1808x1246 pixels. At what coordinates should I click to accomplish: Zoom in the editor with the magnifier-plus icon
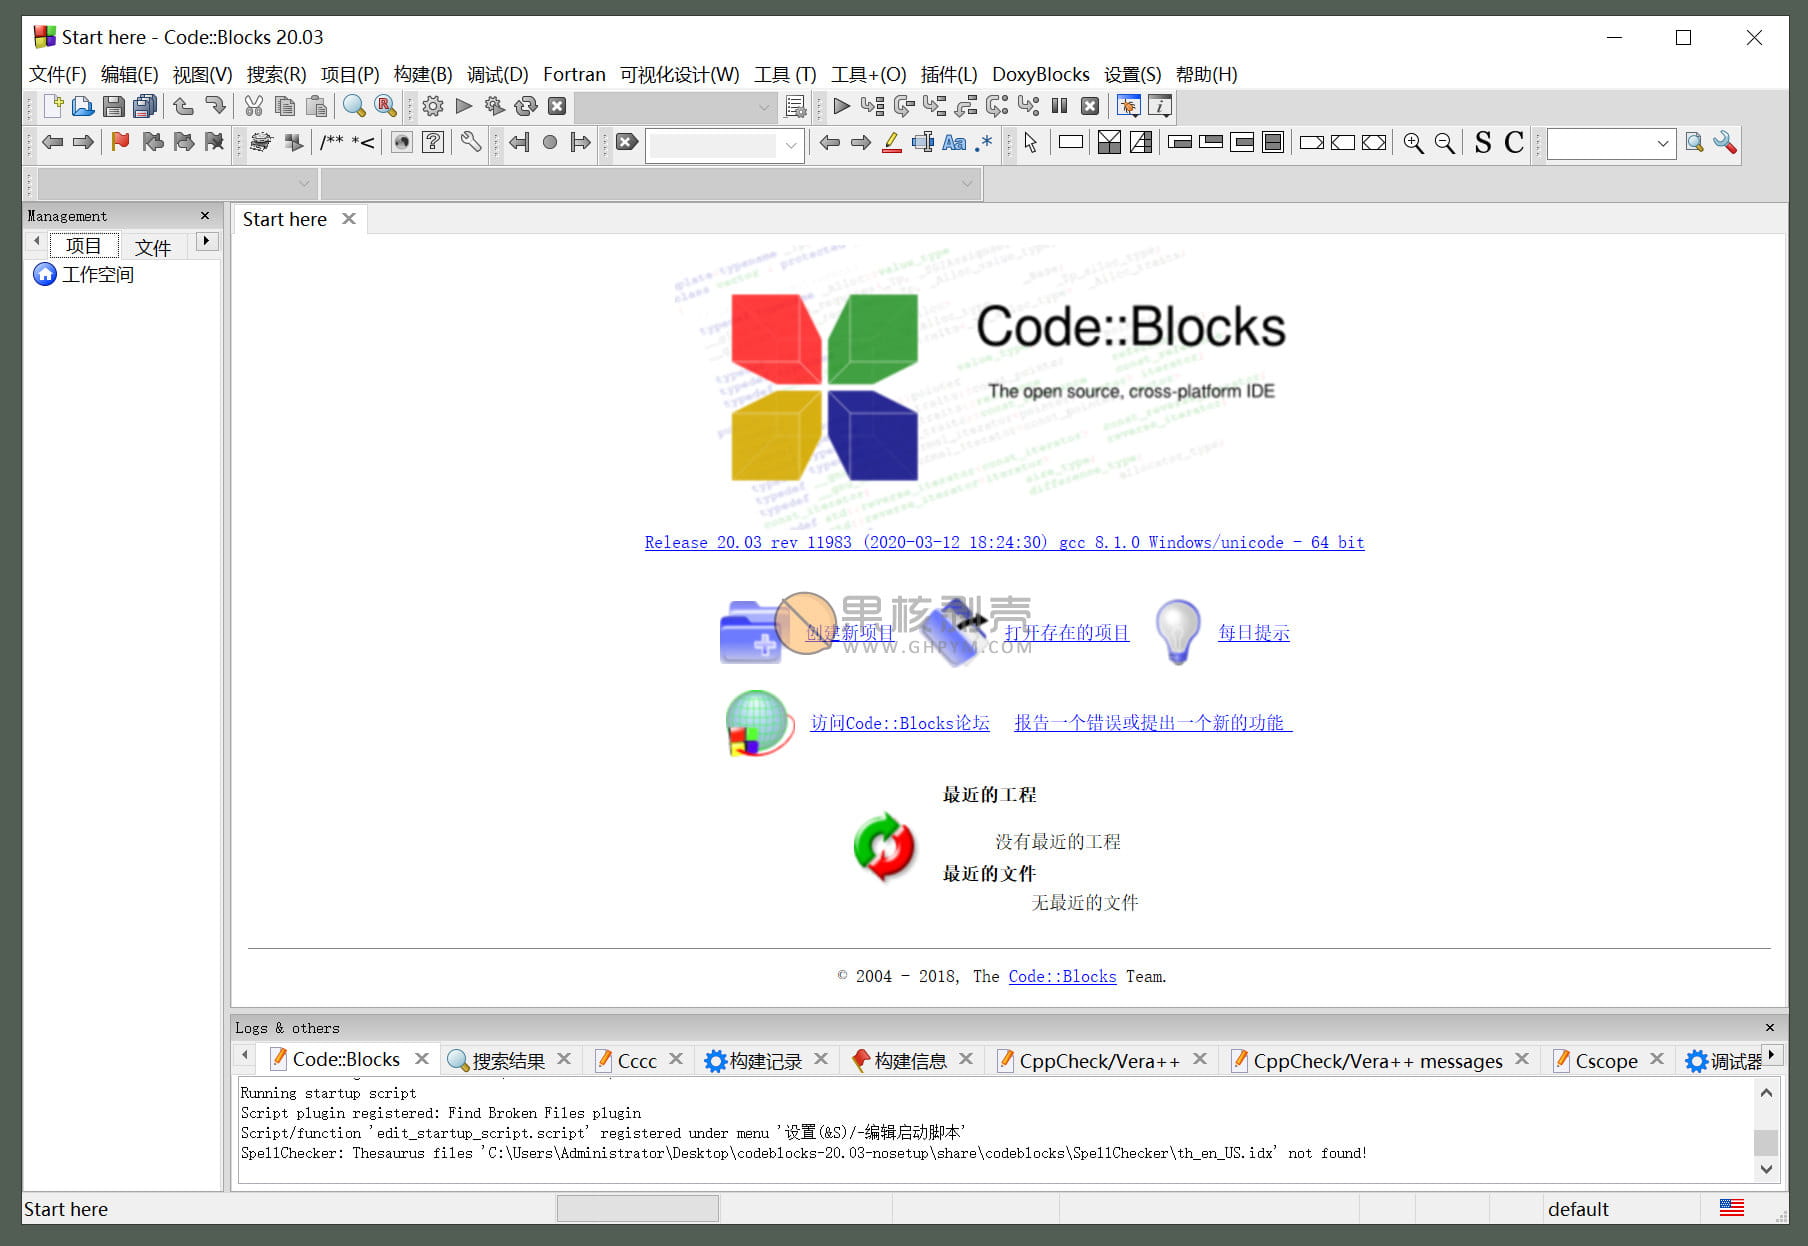click(x=1413, y=143)
